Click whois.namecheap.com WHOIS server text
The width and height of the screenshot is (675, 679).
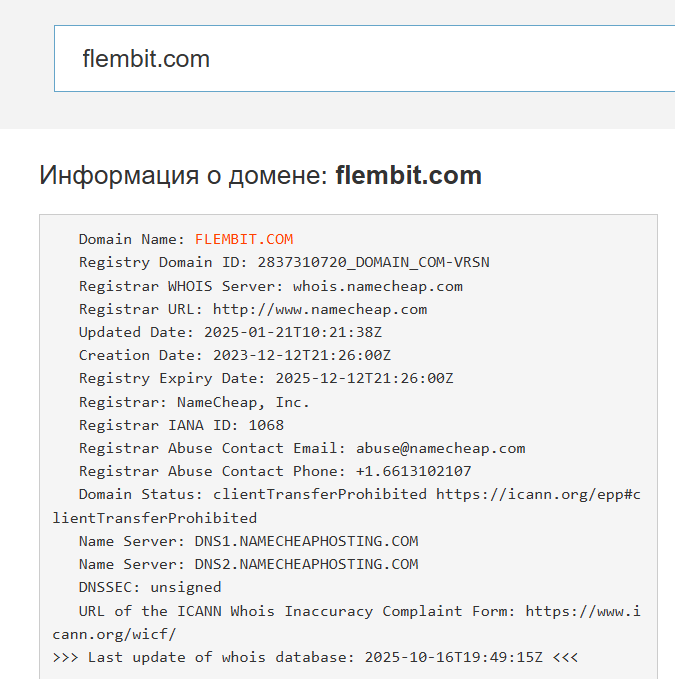[x=377, y=286]
